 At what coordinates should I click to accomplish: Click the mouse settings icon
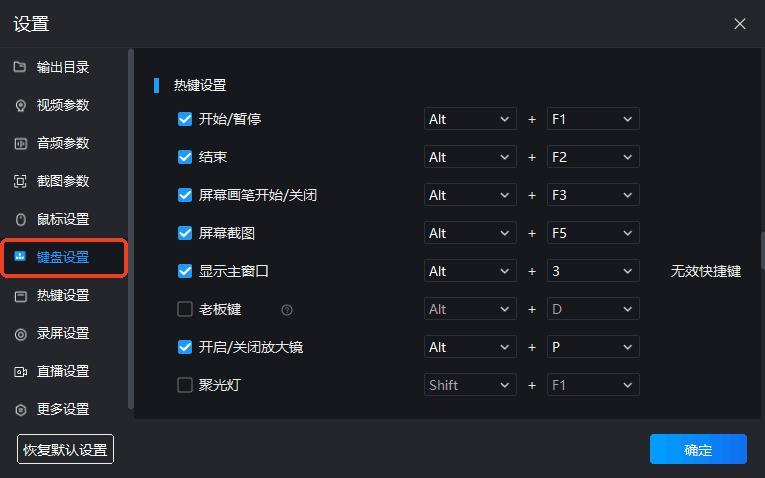20,219
